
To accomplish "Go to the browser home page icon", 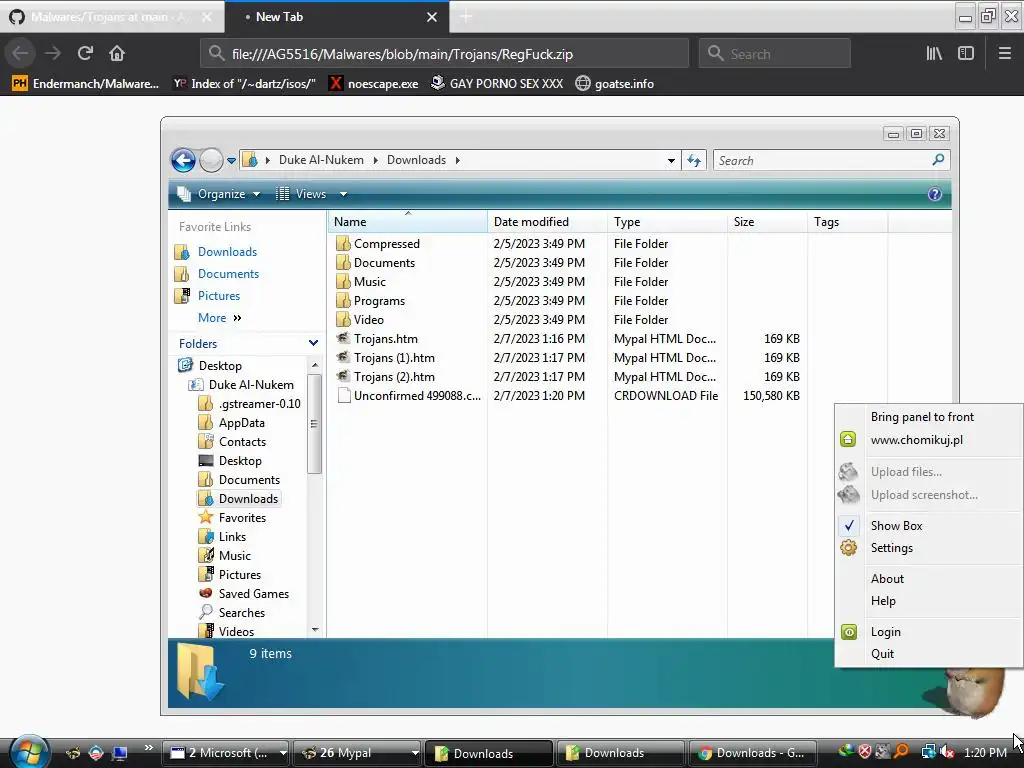I will tap(116, 54).
